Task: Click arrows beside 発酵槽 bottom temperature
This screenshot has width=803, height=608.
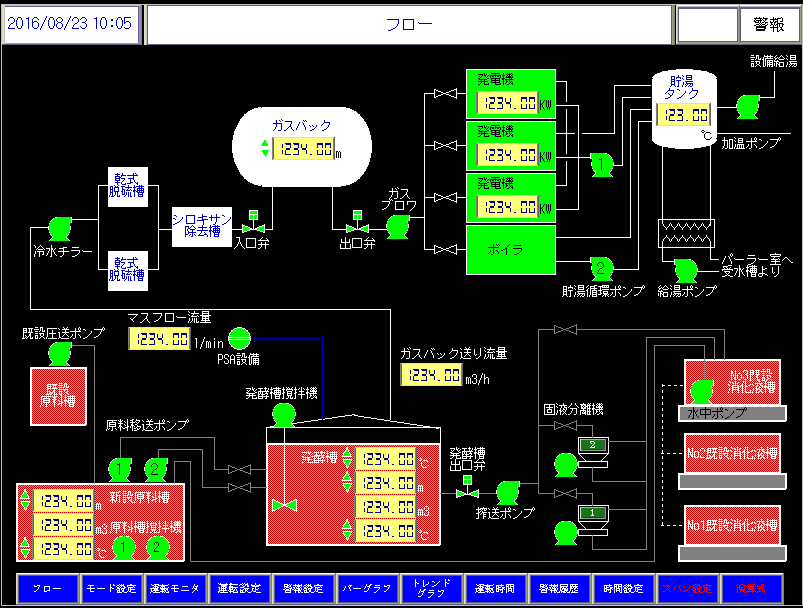Action: click(x=347, y=530)
